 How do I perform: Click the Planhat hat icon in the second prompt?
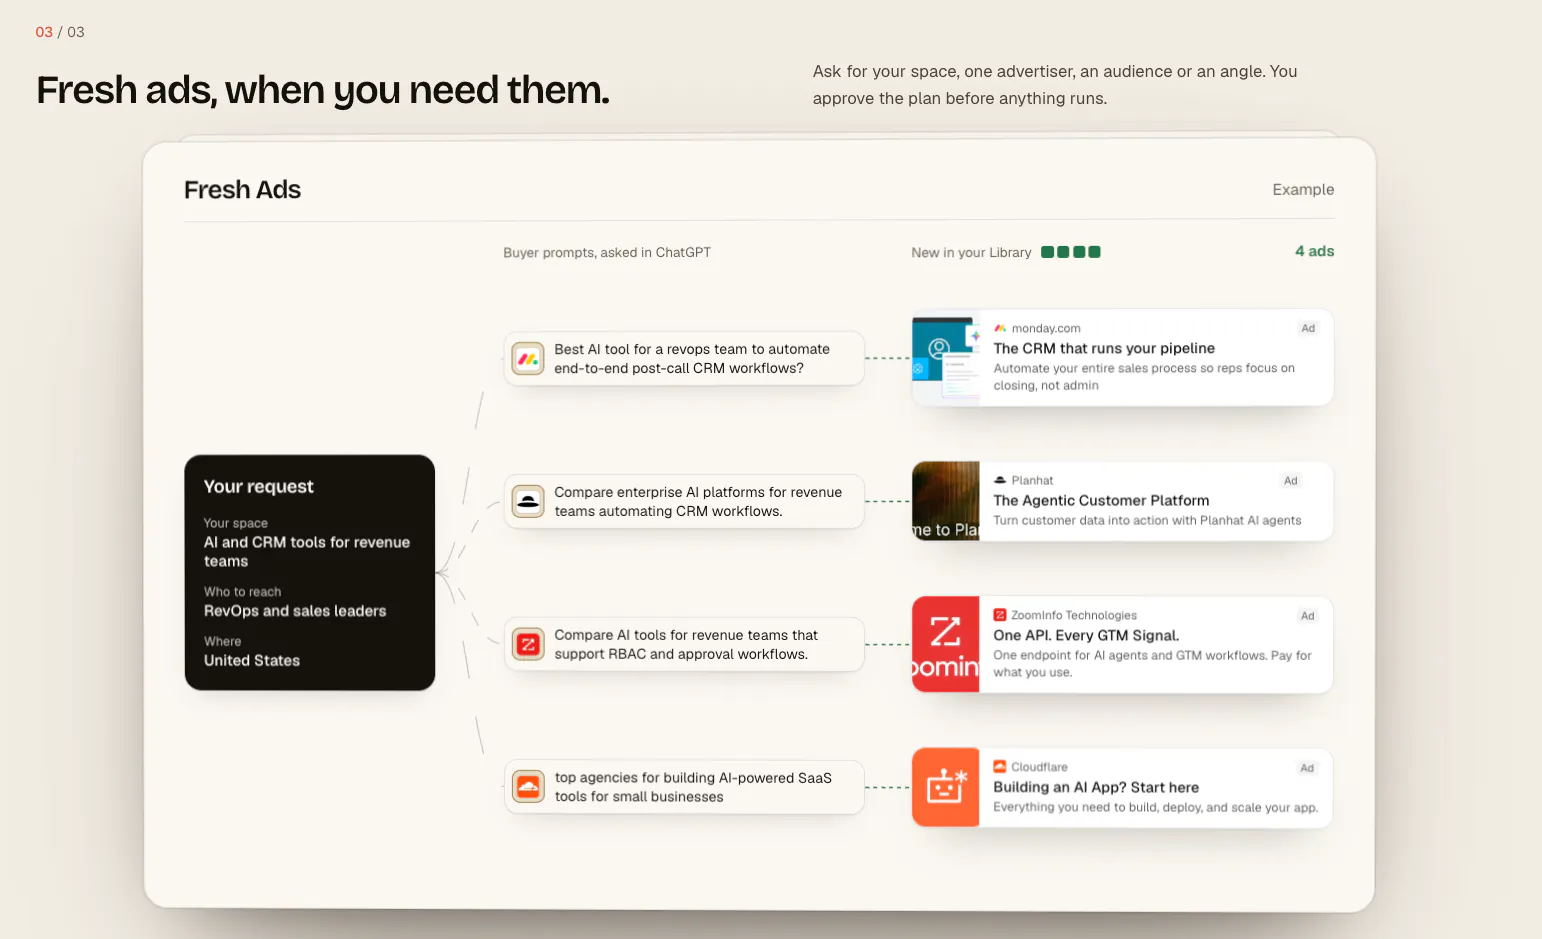(x=528, y=501)
